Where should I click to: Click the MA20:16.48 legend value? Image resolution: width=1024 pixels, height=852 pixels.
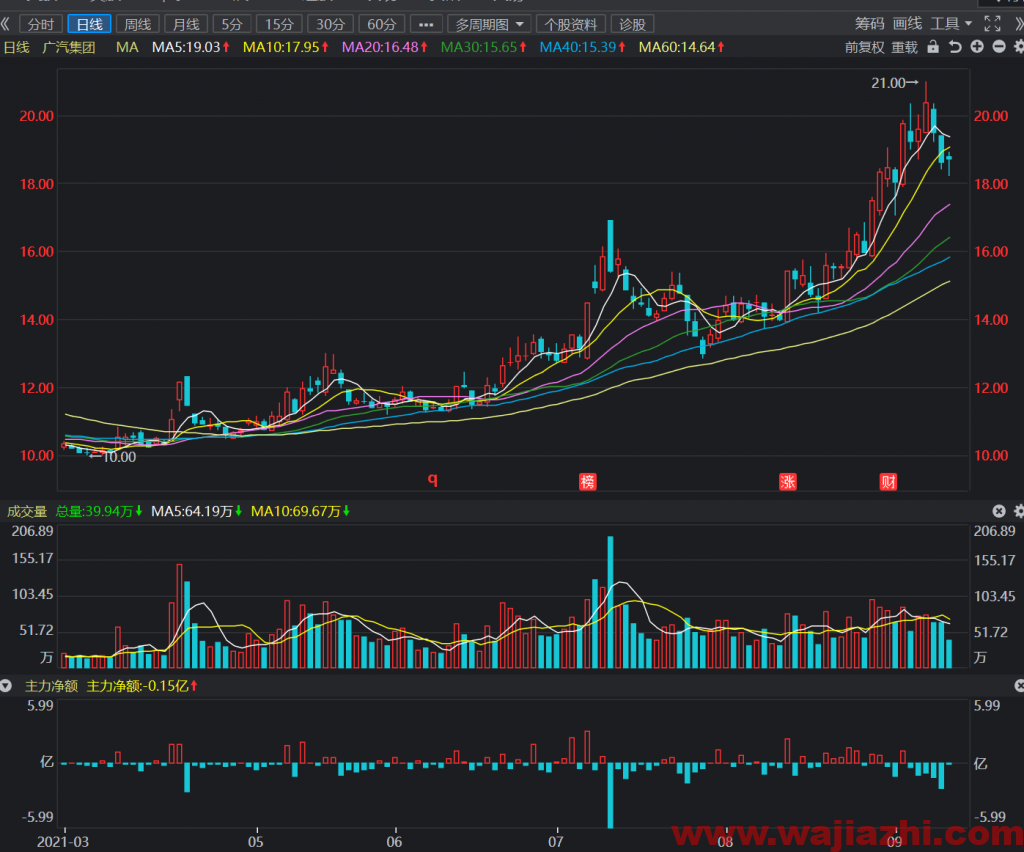pos(385,47)
